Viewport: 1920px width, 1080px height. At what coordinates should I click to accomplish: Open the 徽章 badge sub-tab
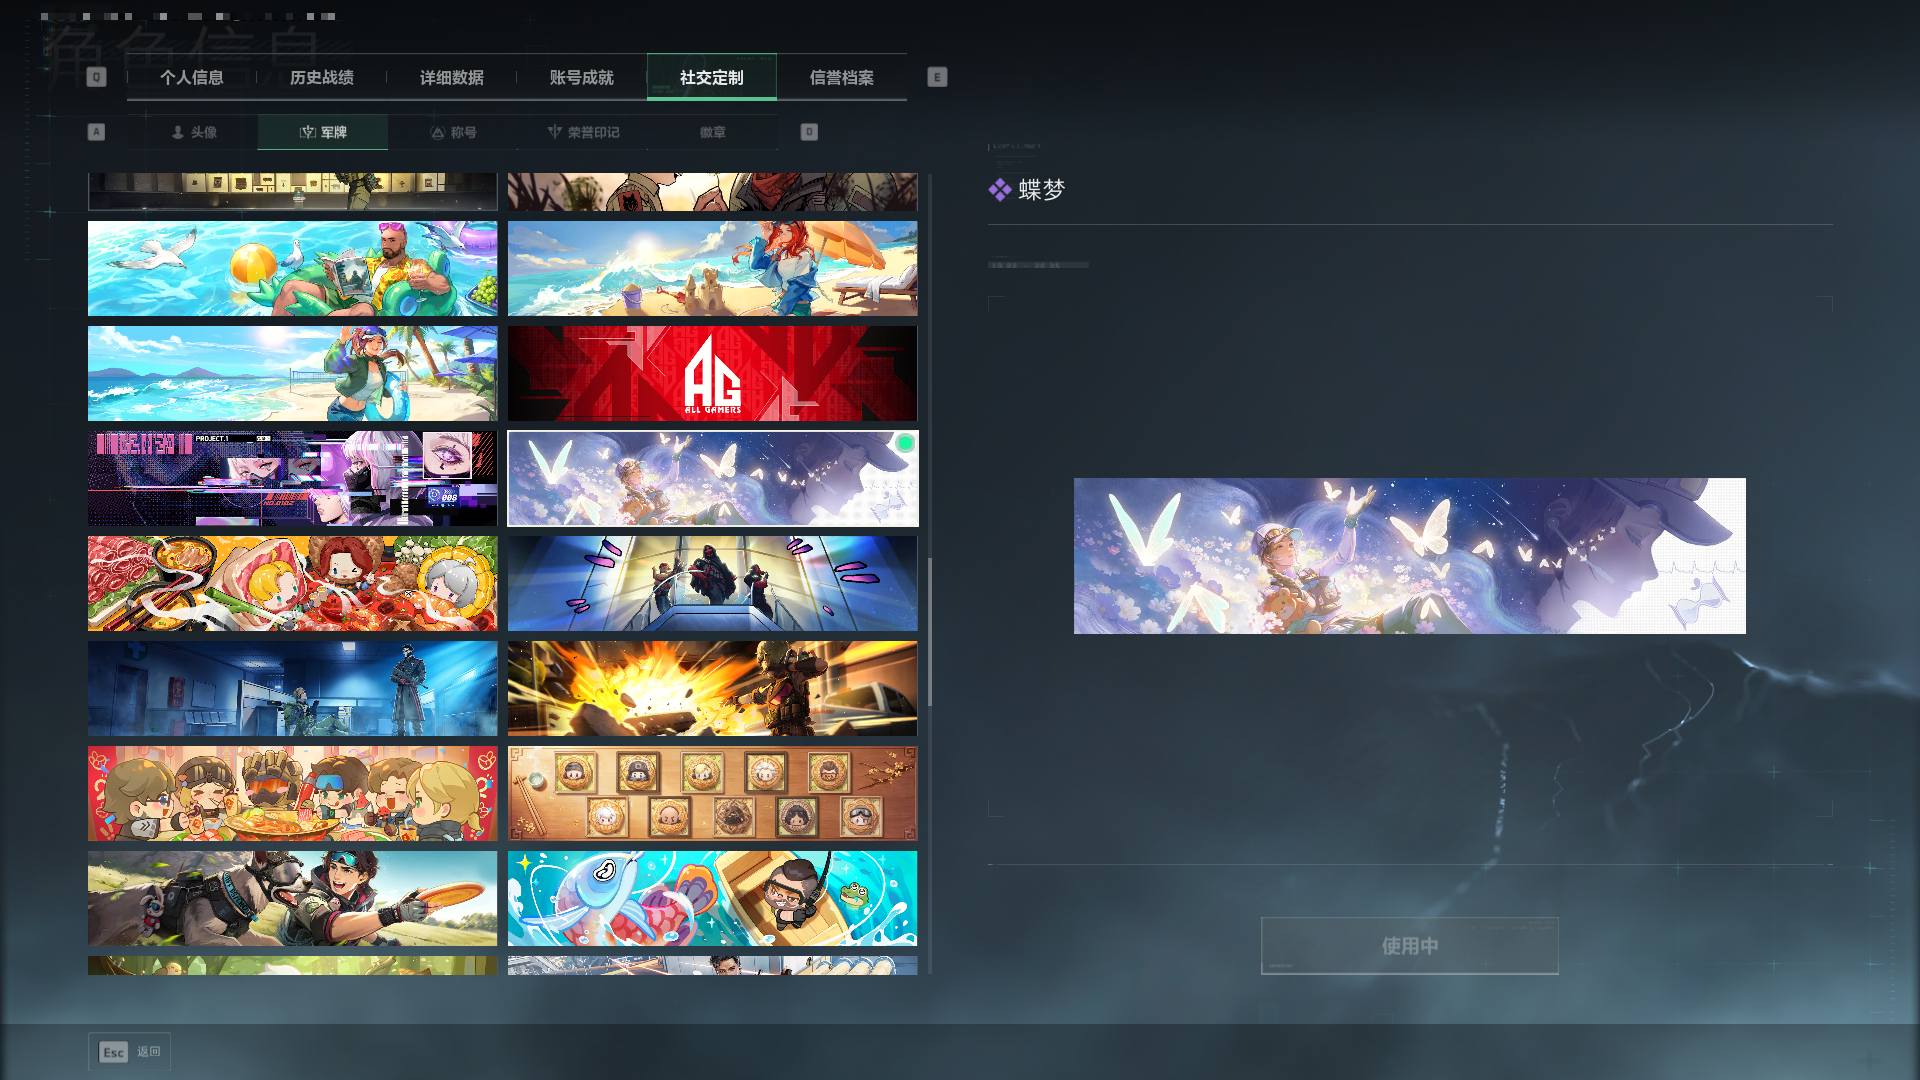(713, 132)
